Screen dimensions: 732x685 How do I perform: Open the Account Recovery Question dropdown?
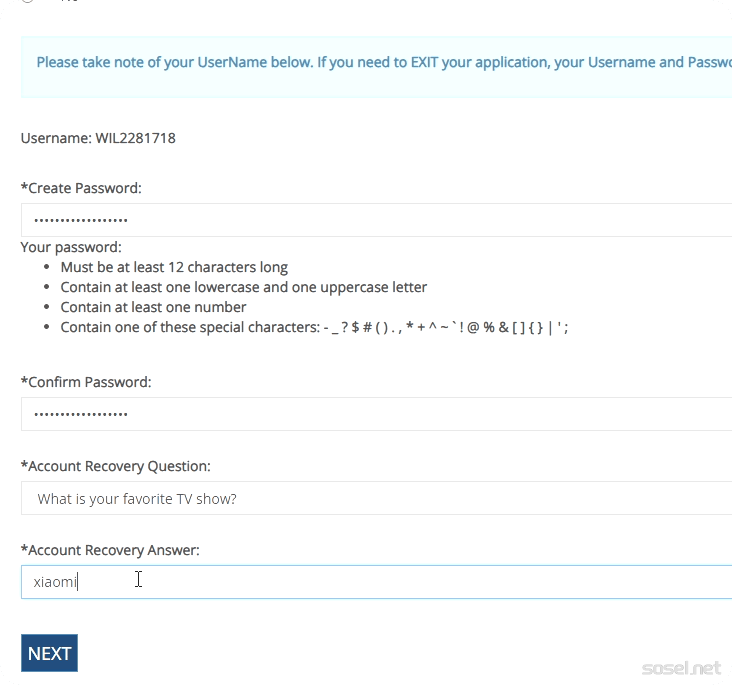(376, 498)
